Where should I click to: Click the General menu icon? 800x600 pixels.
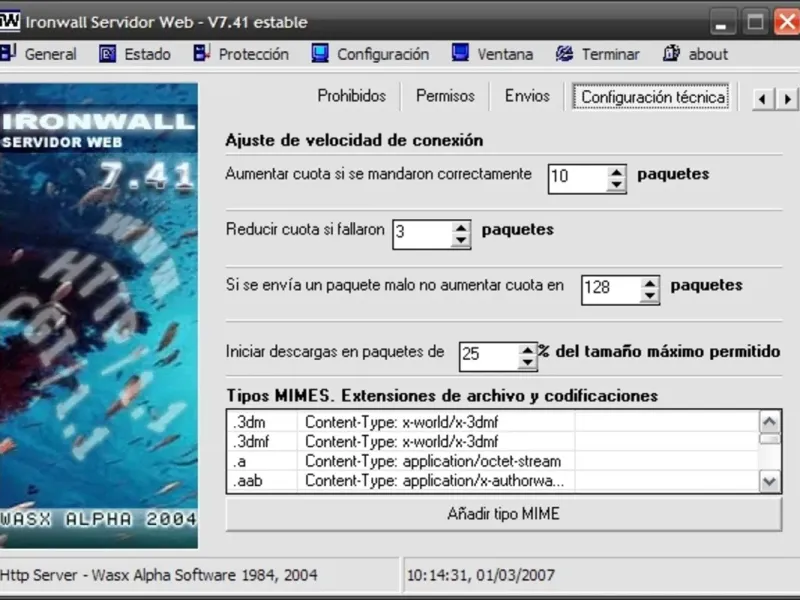(x=8, y=53)
